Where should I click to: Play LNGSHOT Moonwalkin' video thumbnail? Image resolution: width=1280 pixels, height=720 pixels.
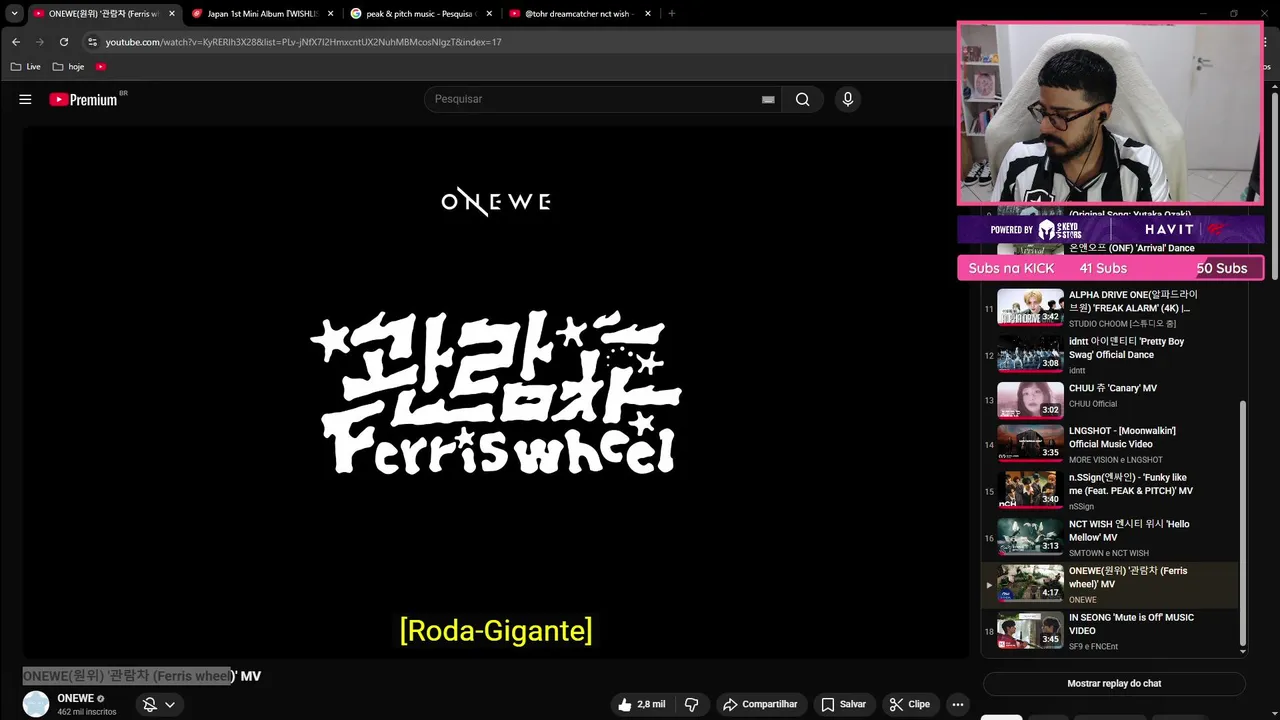(1031, 444)
